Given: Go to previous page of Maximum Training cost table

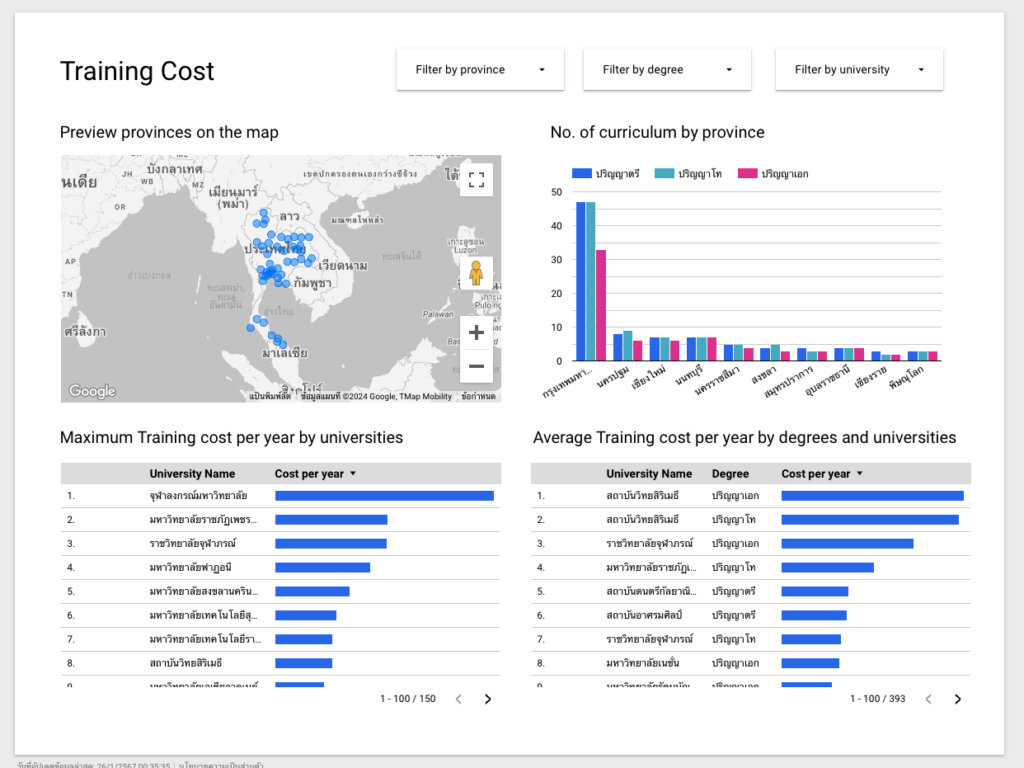Looking at the screenshot, I should pos(459,699).
